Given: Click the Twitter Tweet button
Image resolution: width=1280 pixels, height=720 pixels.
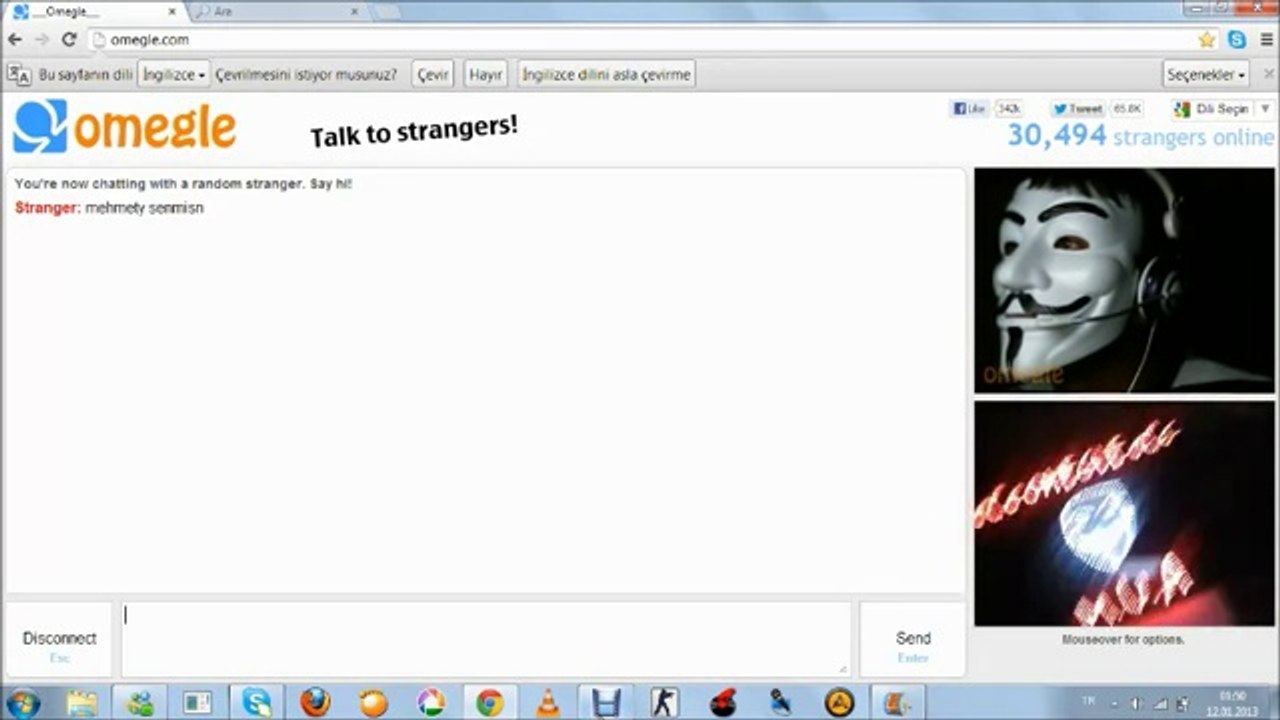Looking at the screenshot, I should coord(1078,108).
